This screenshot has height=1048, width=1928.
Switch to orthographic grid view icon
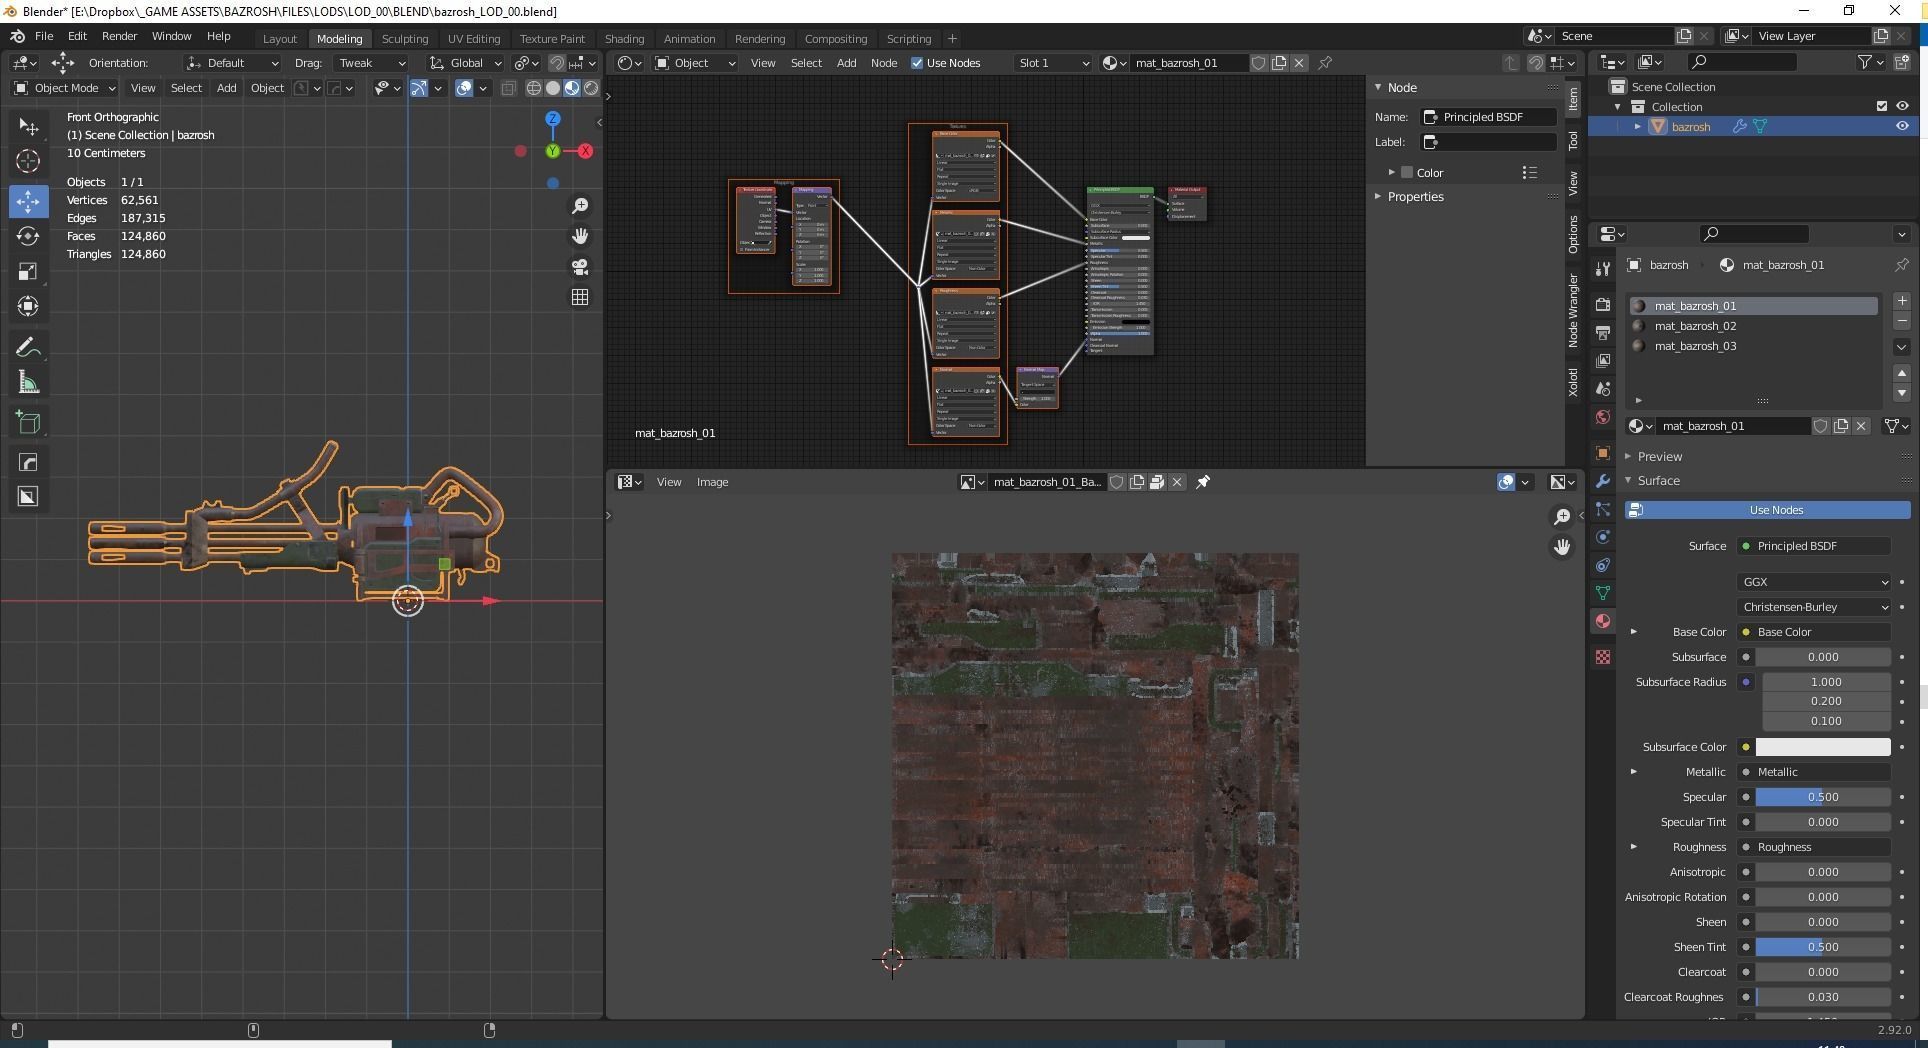click(x=580, y=298)
